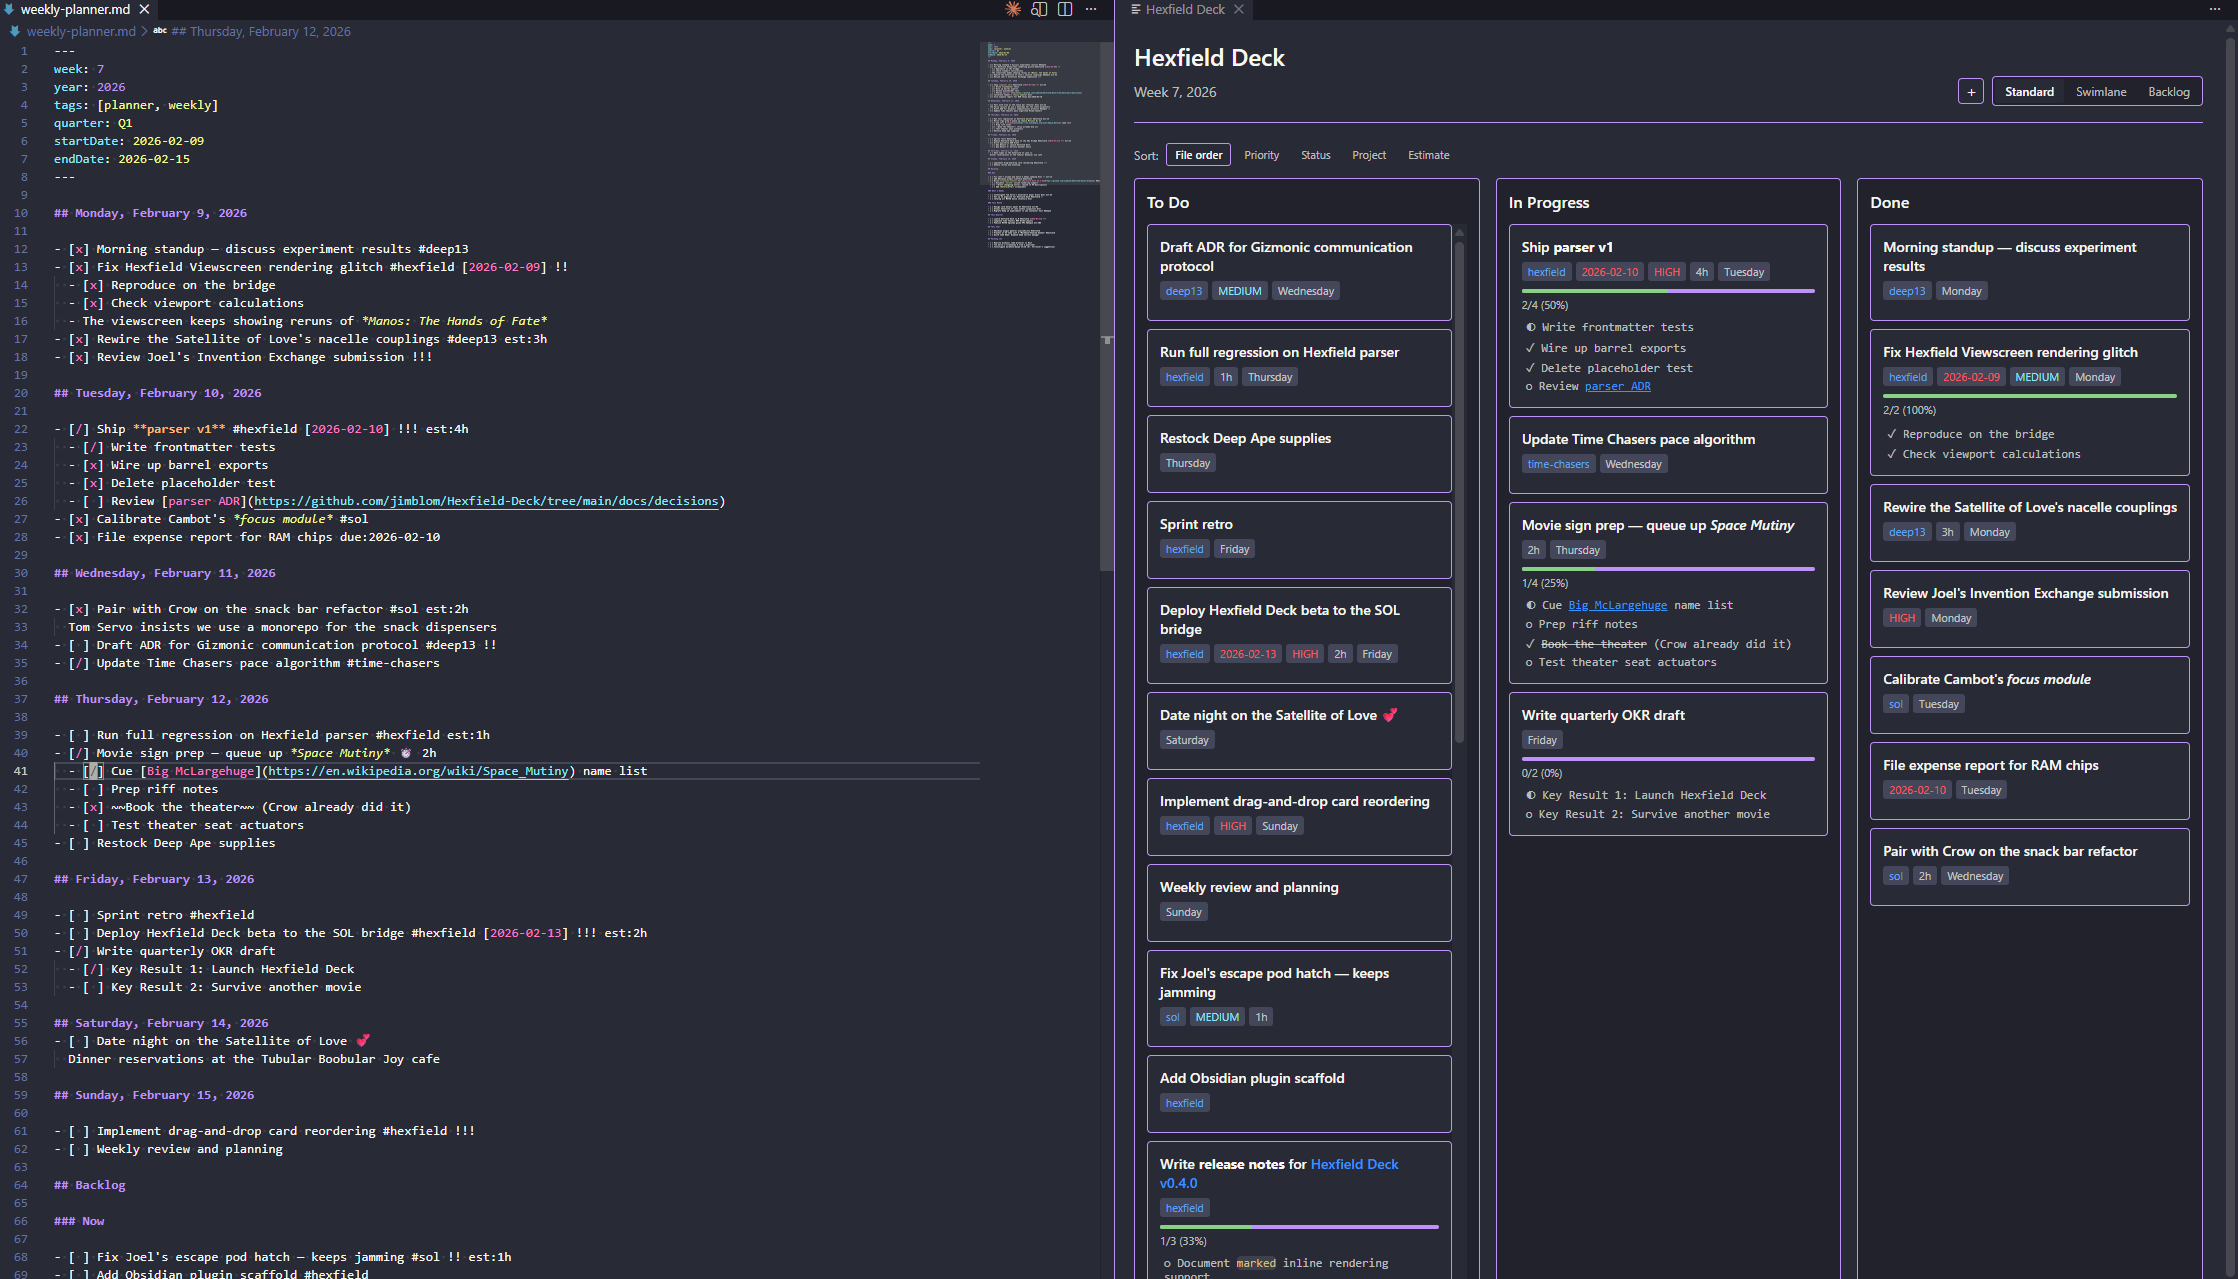Image resolution: width=2238 pixels, height=1279 pixels.
Task: Select the weekly-planner.md tab
Action: coord(75,9)
